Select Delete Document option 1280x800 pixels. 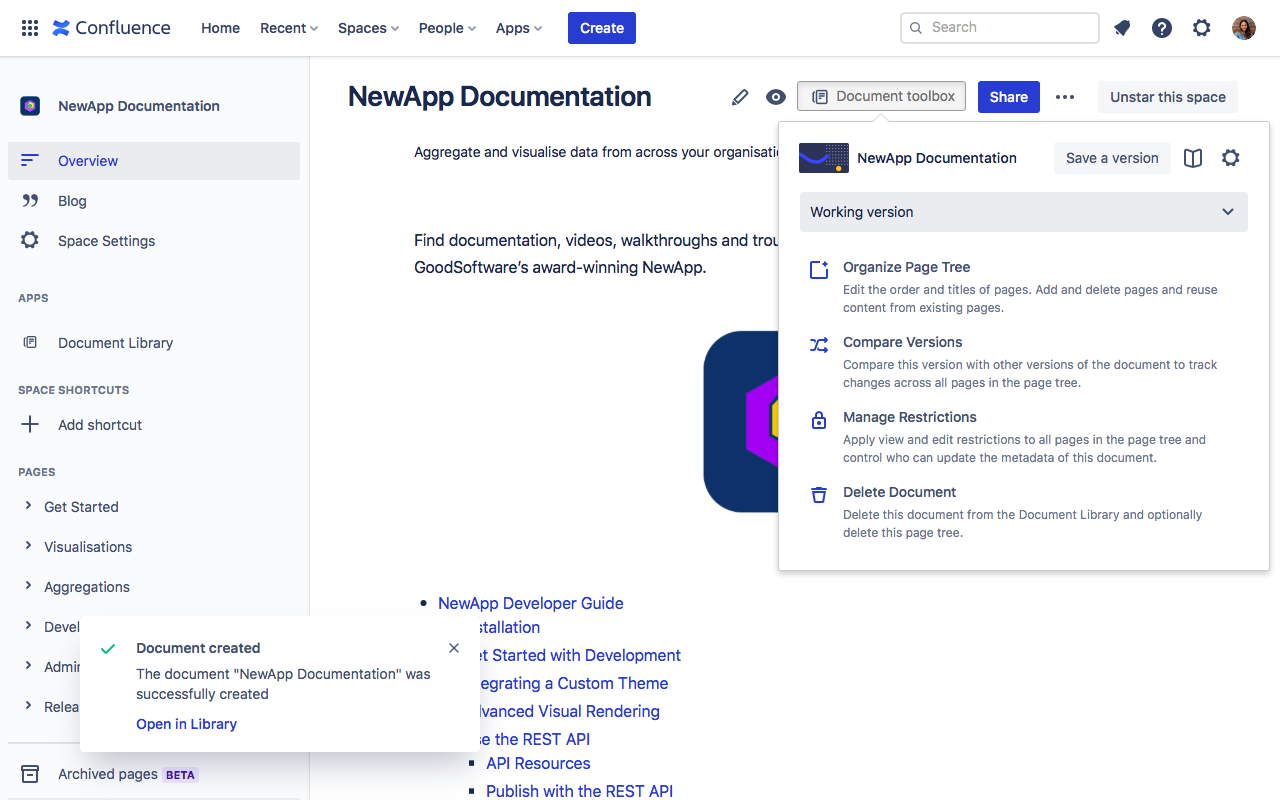pos(899,492)
